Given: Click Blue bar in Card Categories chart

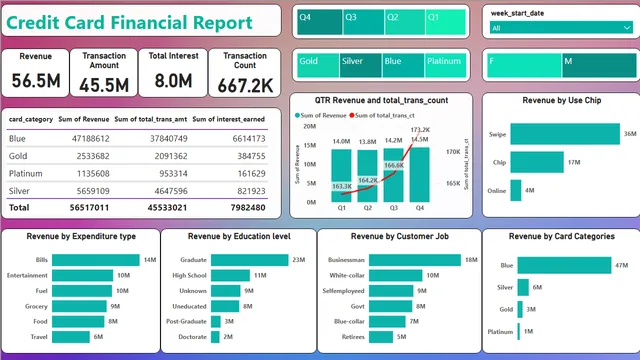Looking at the screenshot, I should pyautogui.click(x=564, y=265).
